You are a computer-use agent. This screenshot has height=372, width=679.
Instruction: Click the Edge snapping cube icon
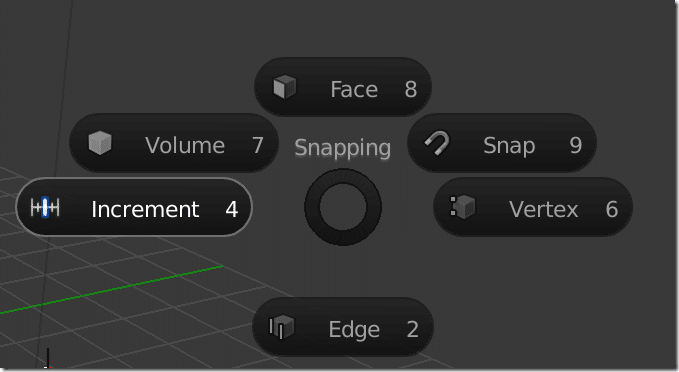coord(281,327)
